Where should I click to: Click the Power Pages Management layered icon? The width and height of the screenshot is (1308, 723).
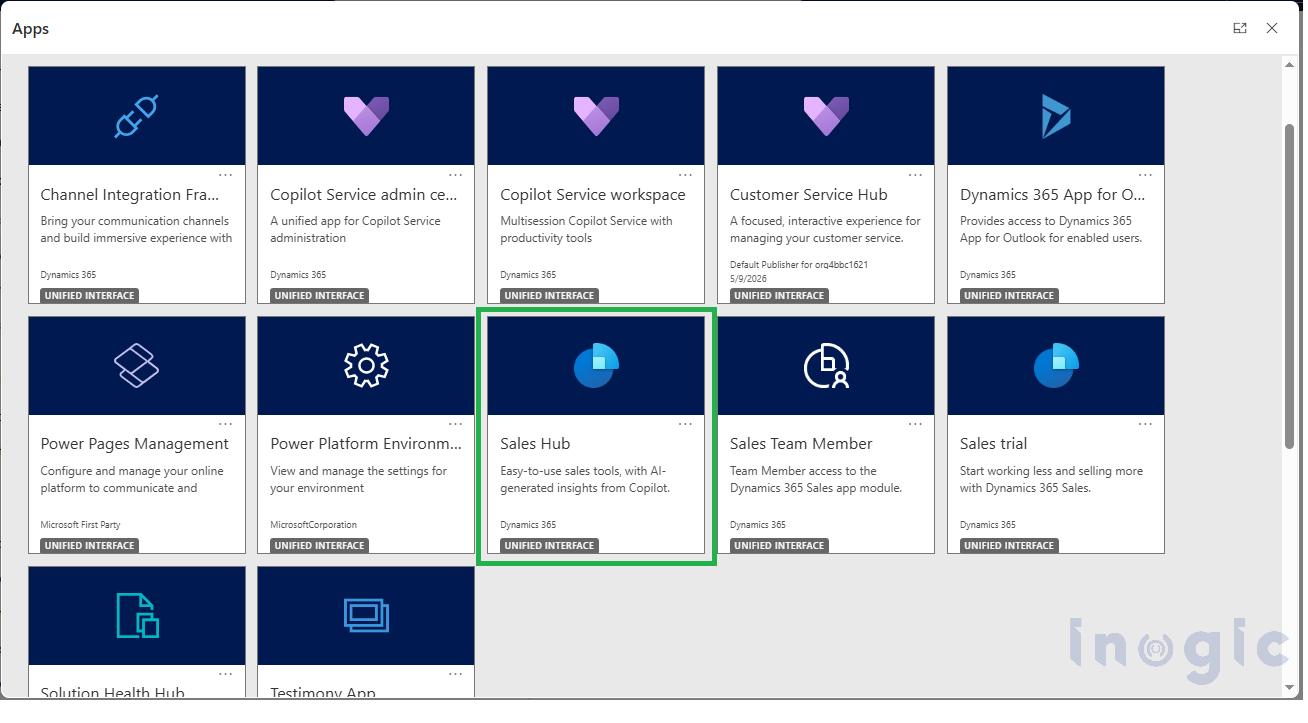pos(136,366)
